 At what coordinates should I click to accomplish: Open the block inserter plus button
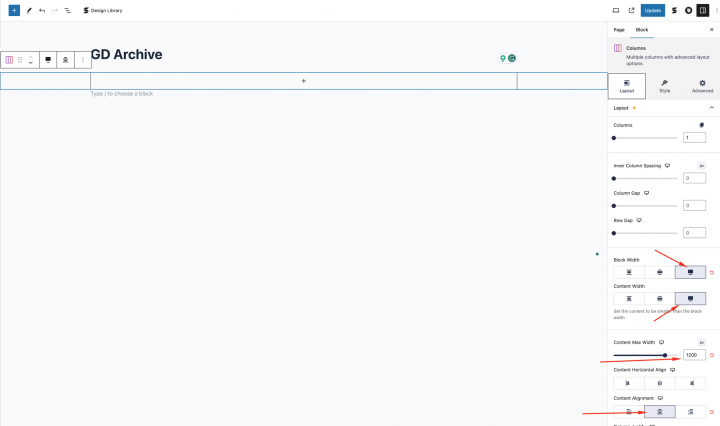pos(14,10)
